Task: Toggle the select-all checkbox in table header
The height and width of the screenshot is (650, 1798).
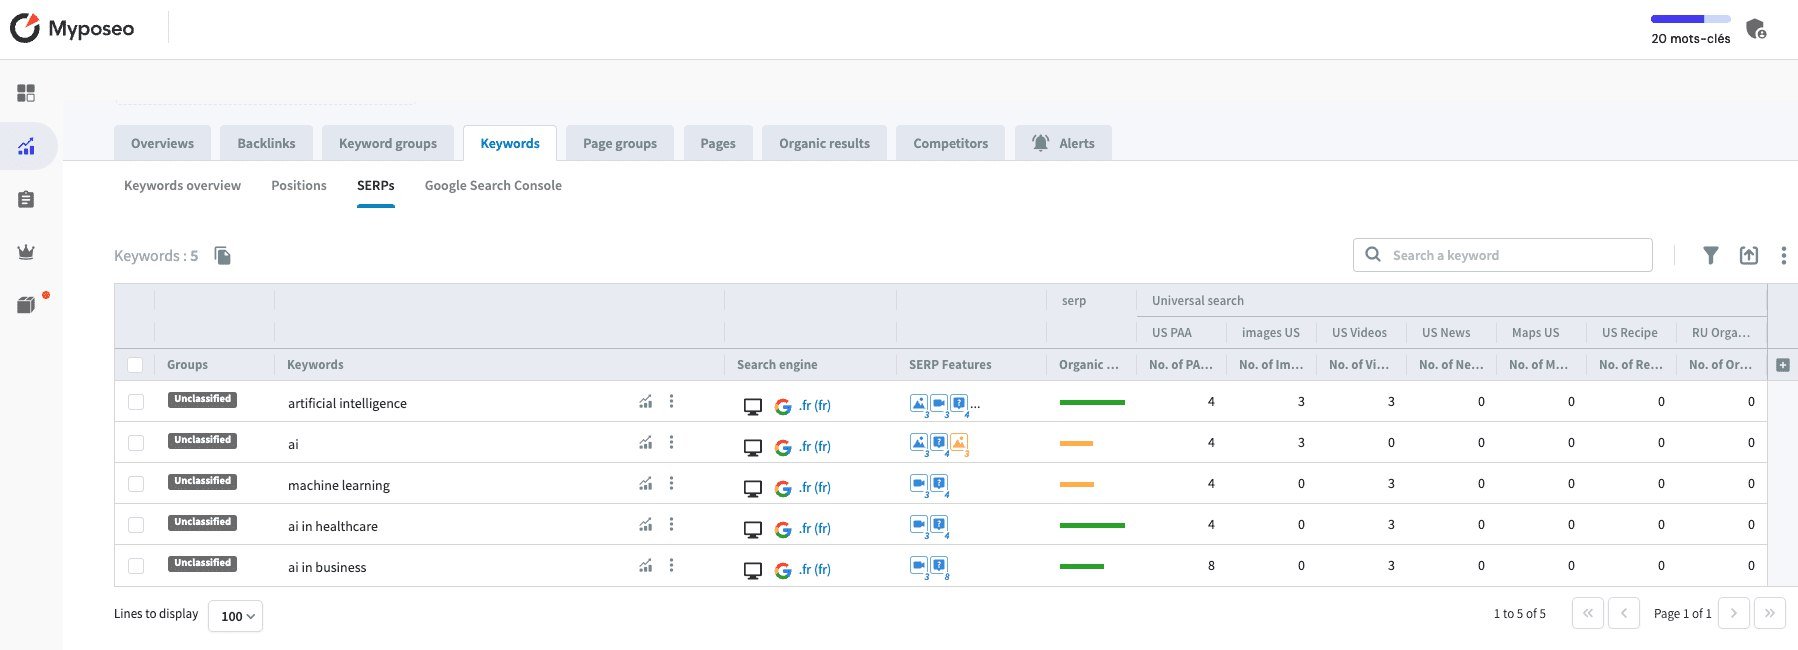Action: pyautogui.click(x=135, y=365)
